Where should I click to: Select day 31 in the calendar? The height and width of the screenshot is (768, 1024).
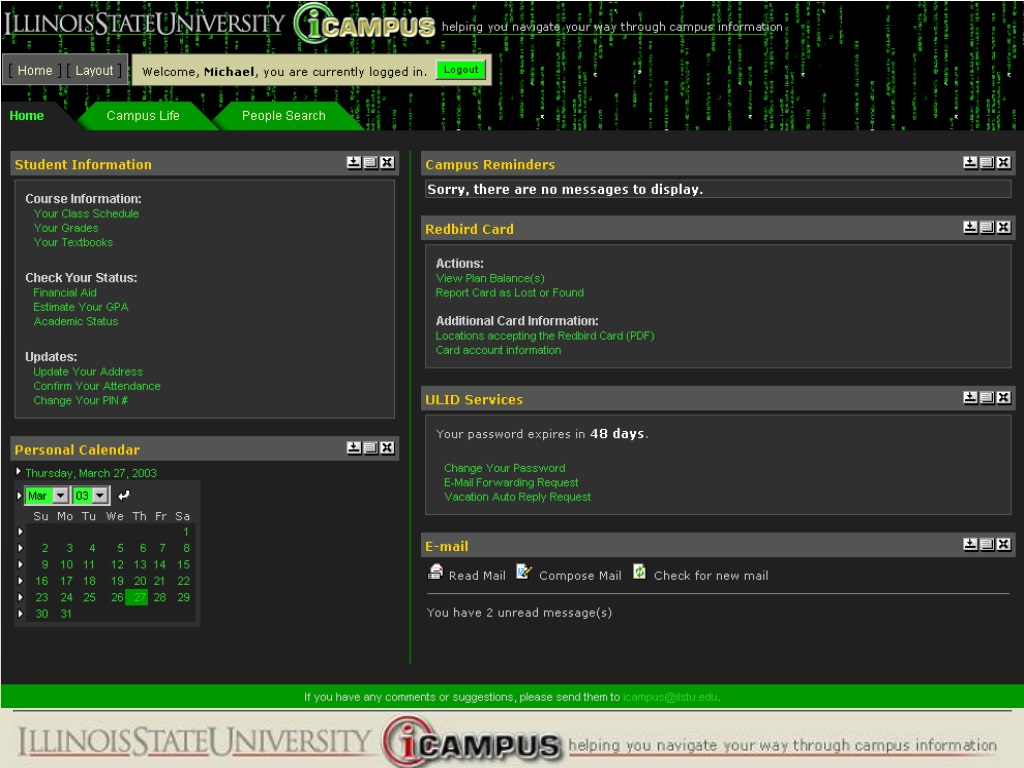66,613
